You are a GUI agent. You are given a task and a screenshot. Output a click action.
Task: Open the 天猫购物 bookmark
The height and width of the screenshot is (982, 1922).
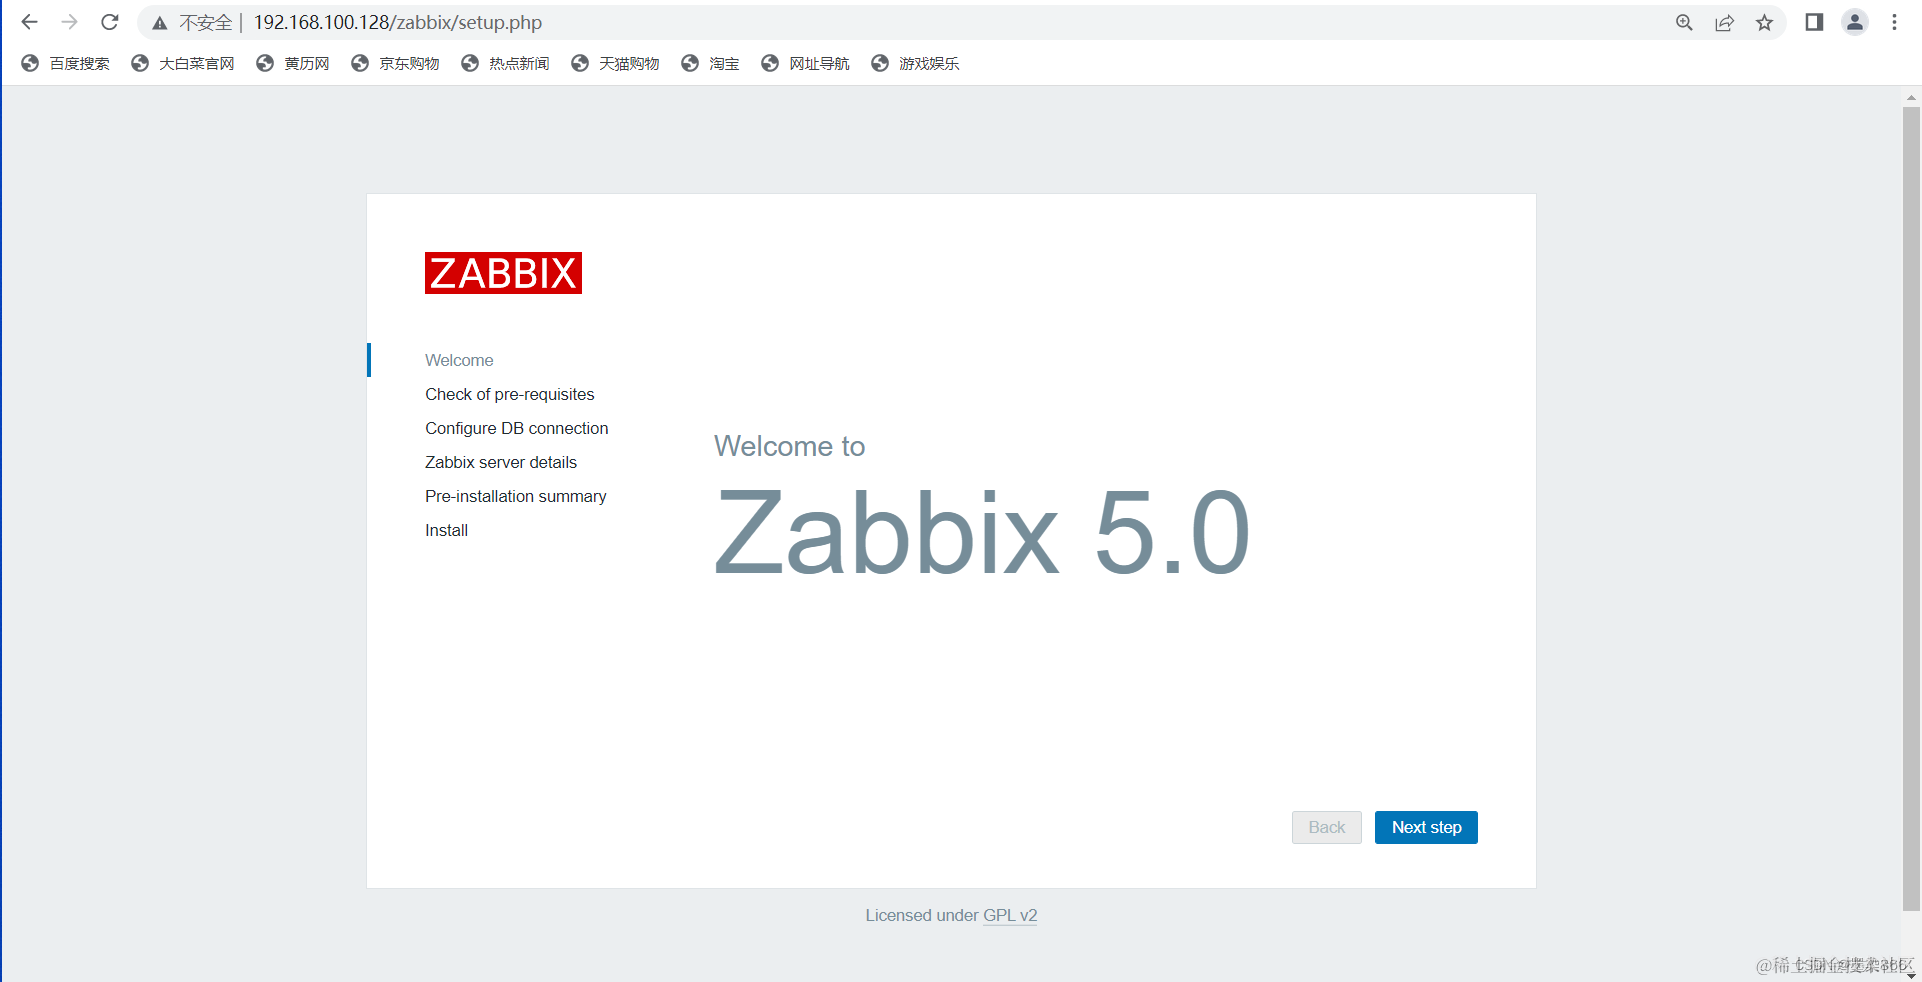click(x=615, y=63)
